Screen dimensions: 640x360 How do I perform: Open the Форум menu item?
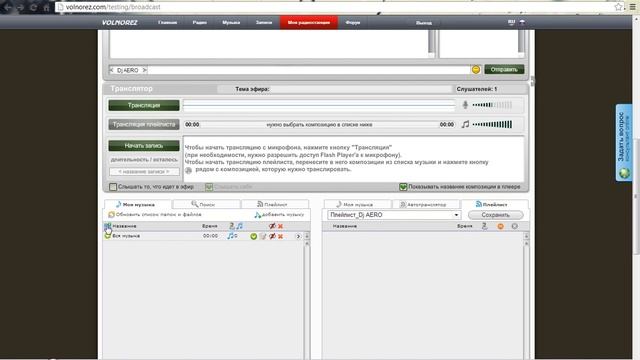tap(353, 22)
